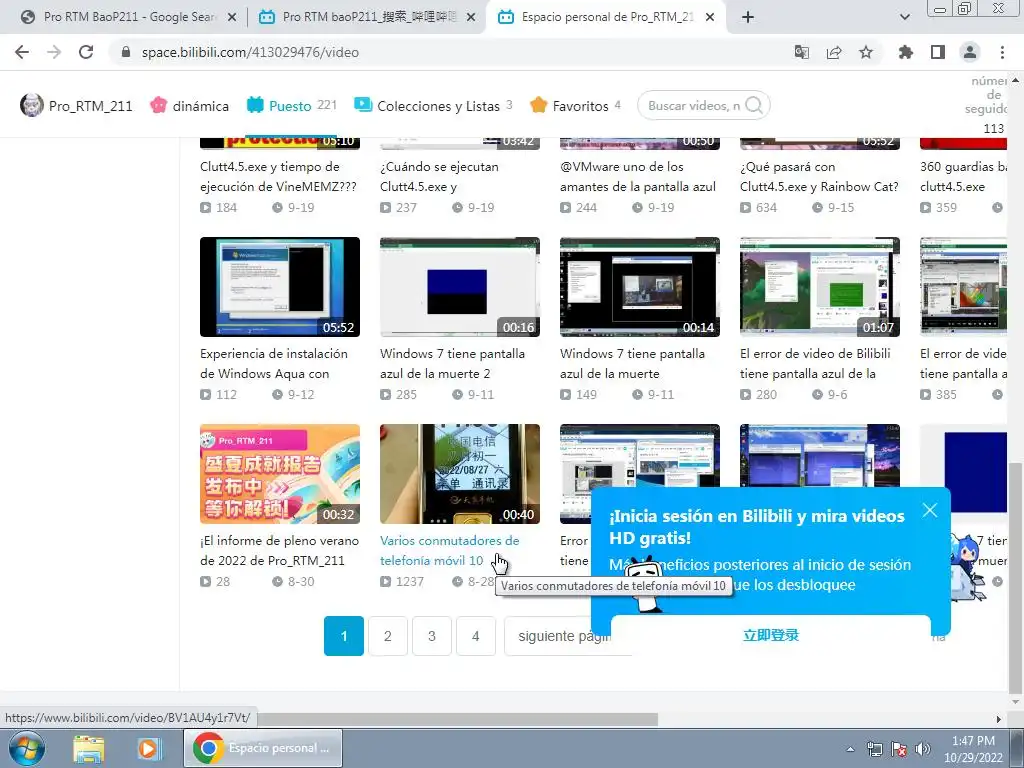
Task: Expand the tab search chevron
Action: pos(904,18)
